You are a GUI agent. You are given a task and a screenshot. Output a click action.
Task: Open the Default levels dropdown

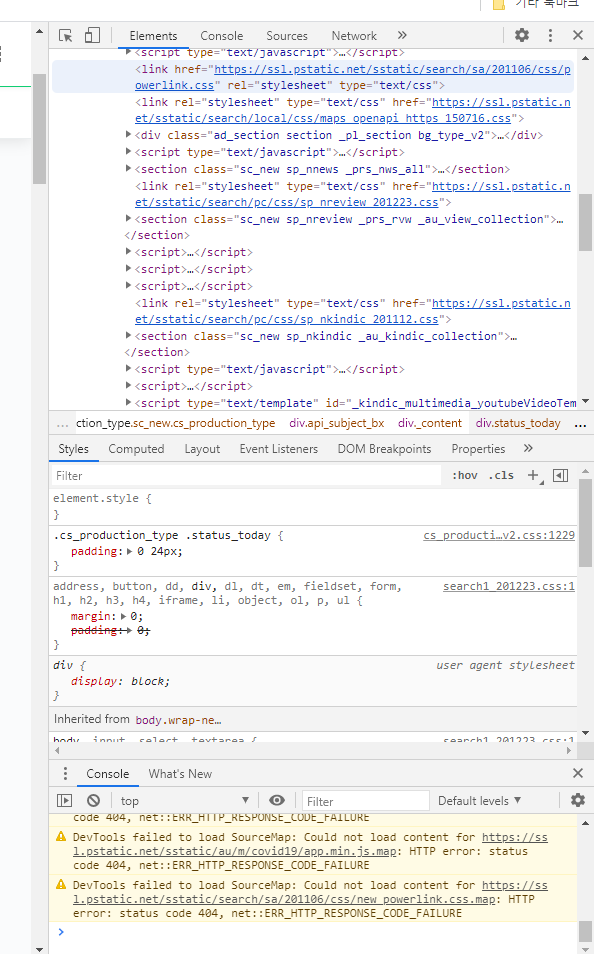[x=480, y=801]
